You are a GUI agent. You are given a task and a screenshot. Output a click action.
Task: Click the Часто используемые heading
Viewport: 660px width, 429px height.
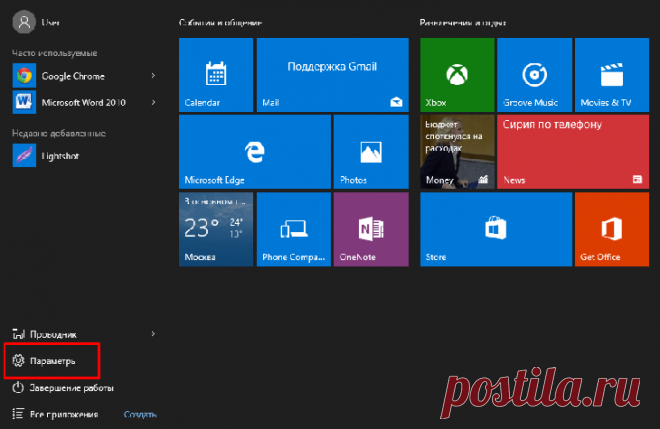tap(55, 53)
